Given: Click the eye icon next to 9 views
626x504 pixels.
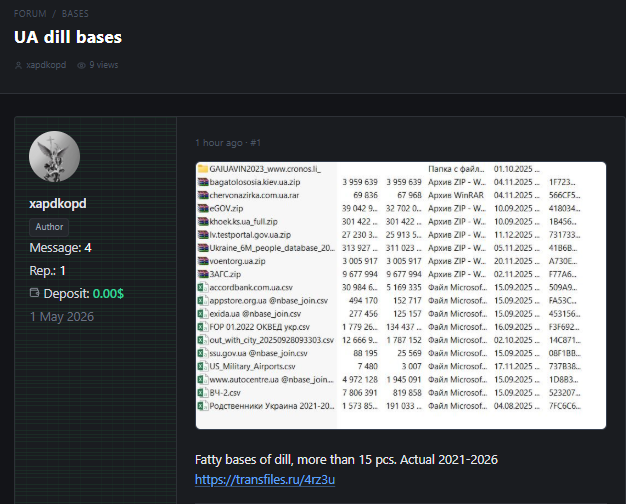Looking at the screenshot, I should coord(81,65).
